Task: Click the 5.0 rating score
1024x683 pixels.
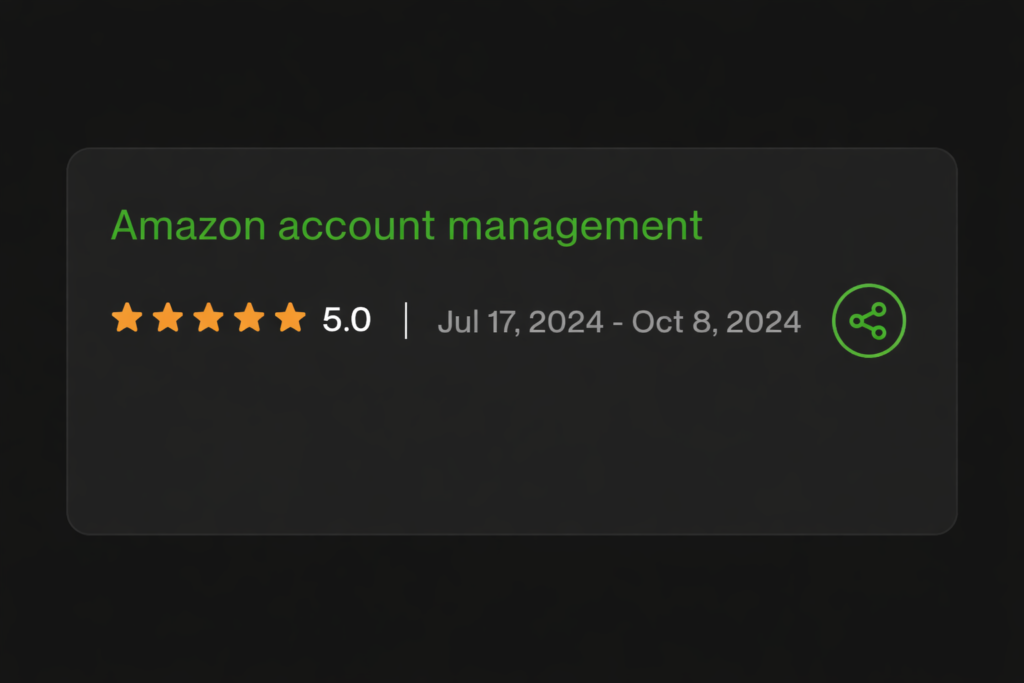Action: [x=346, y=320]
